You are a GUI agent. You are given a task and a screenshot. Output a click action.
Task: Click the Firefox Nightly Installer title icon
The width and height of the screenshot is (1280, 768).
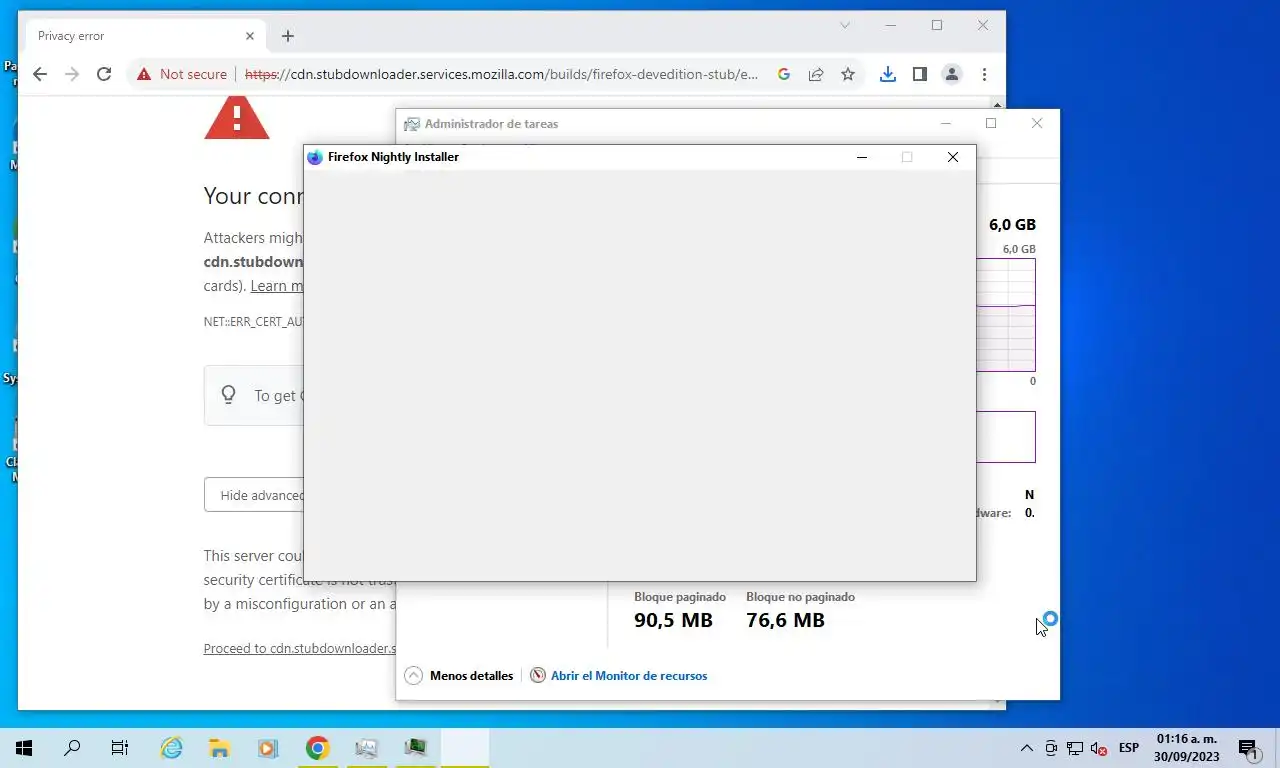[x=315, y=157]
